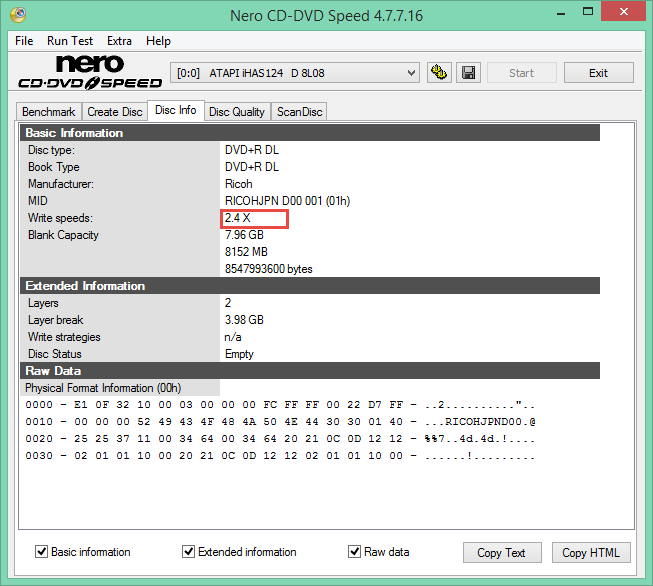This screenshot has height=586, width=653.
Task: Click the Start button
Action: point(521,73)
